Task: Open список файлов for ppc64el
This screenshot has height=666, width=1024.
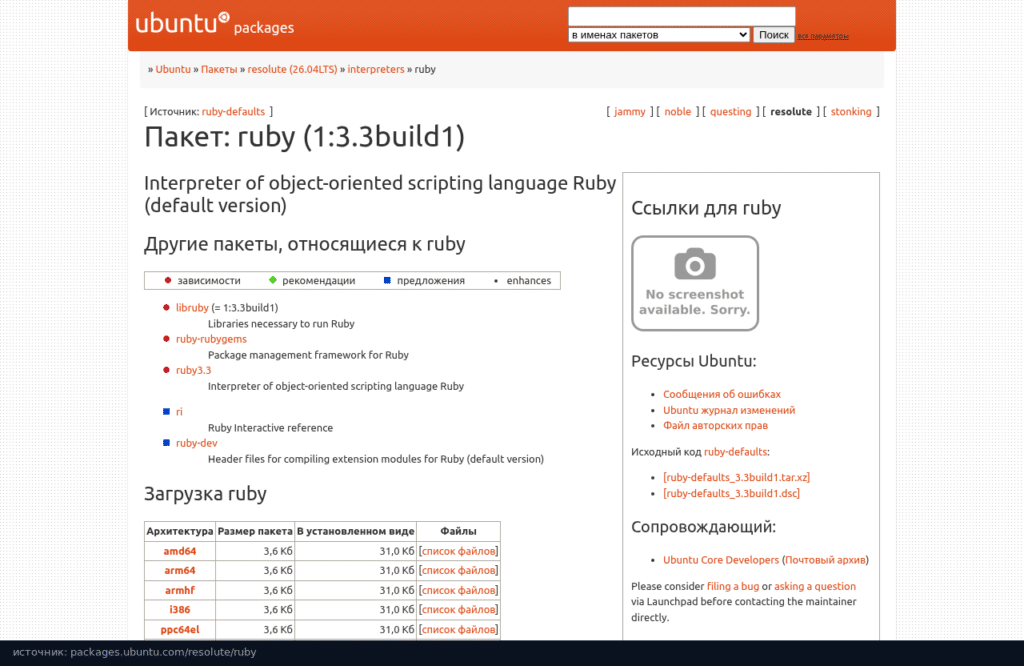Action: (x=458, y=630)
